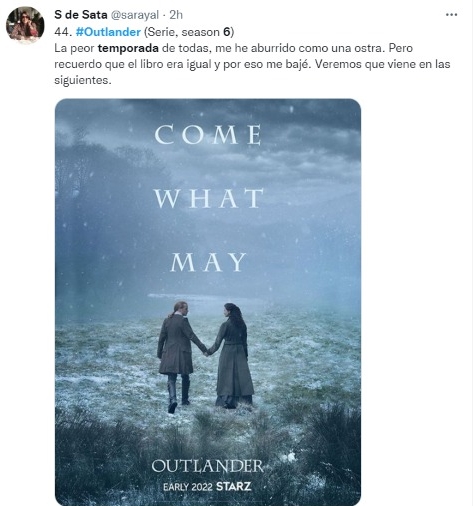Open the 2h timestamp link
The image size is (474, 506).
coord(176,15)
